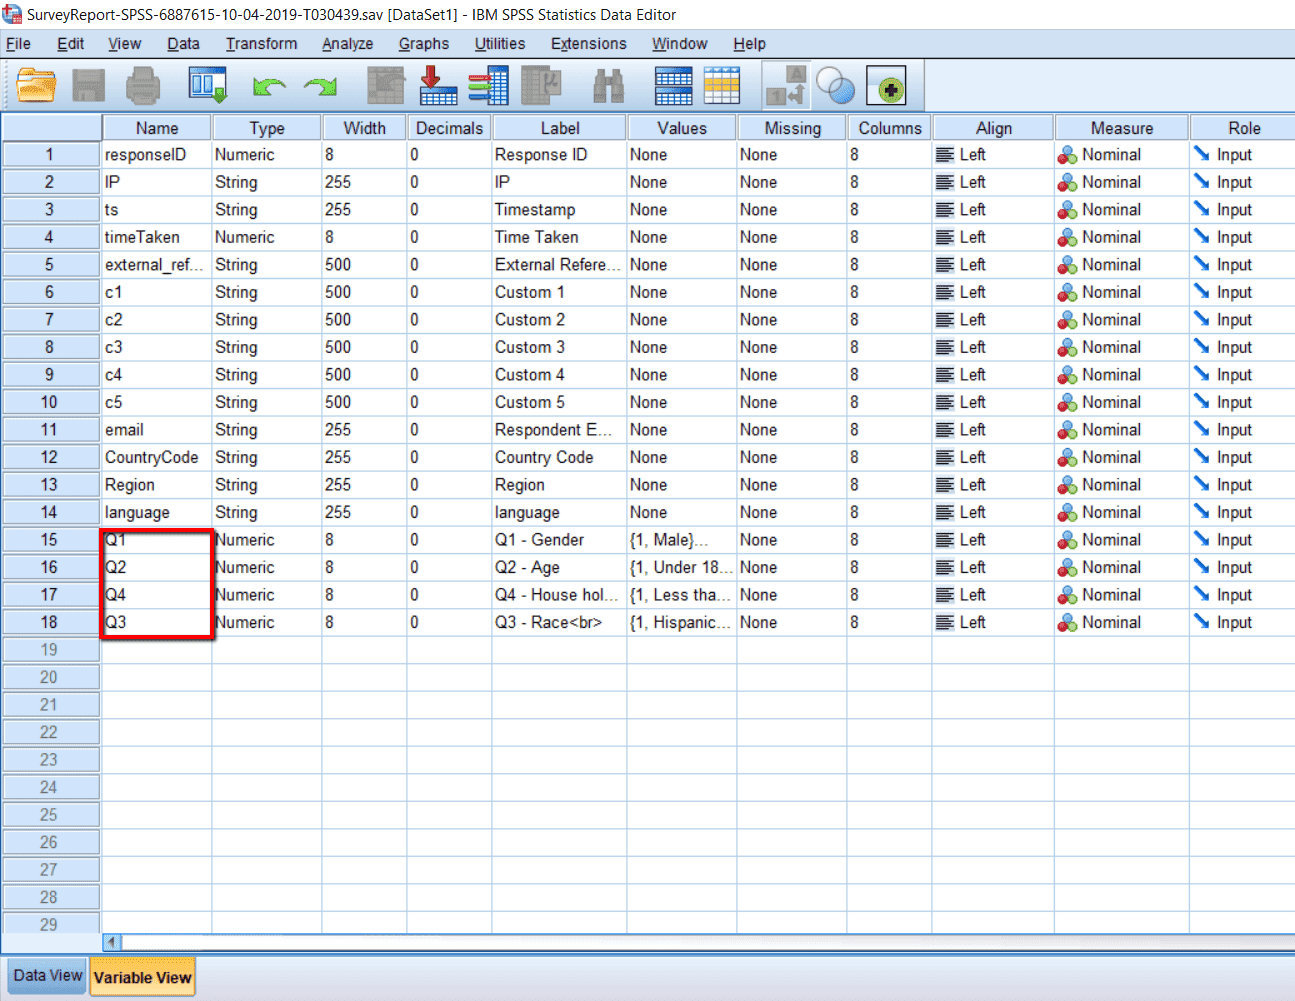1295x1001 pixels.
Task: Click the Find binoculars icon
Action: click(x=608, y=86)
